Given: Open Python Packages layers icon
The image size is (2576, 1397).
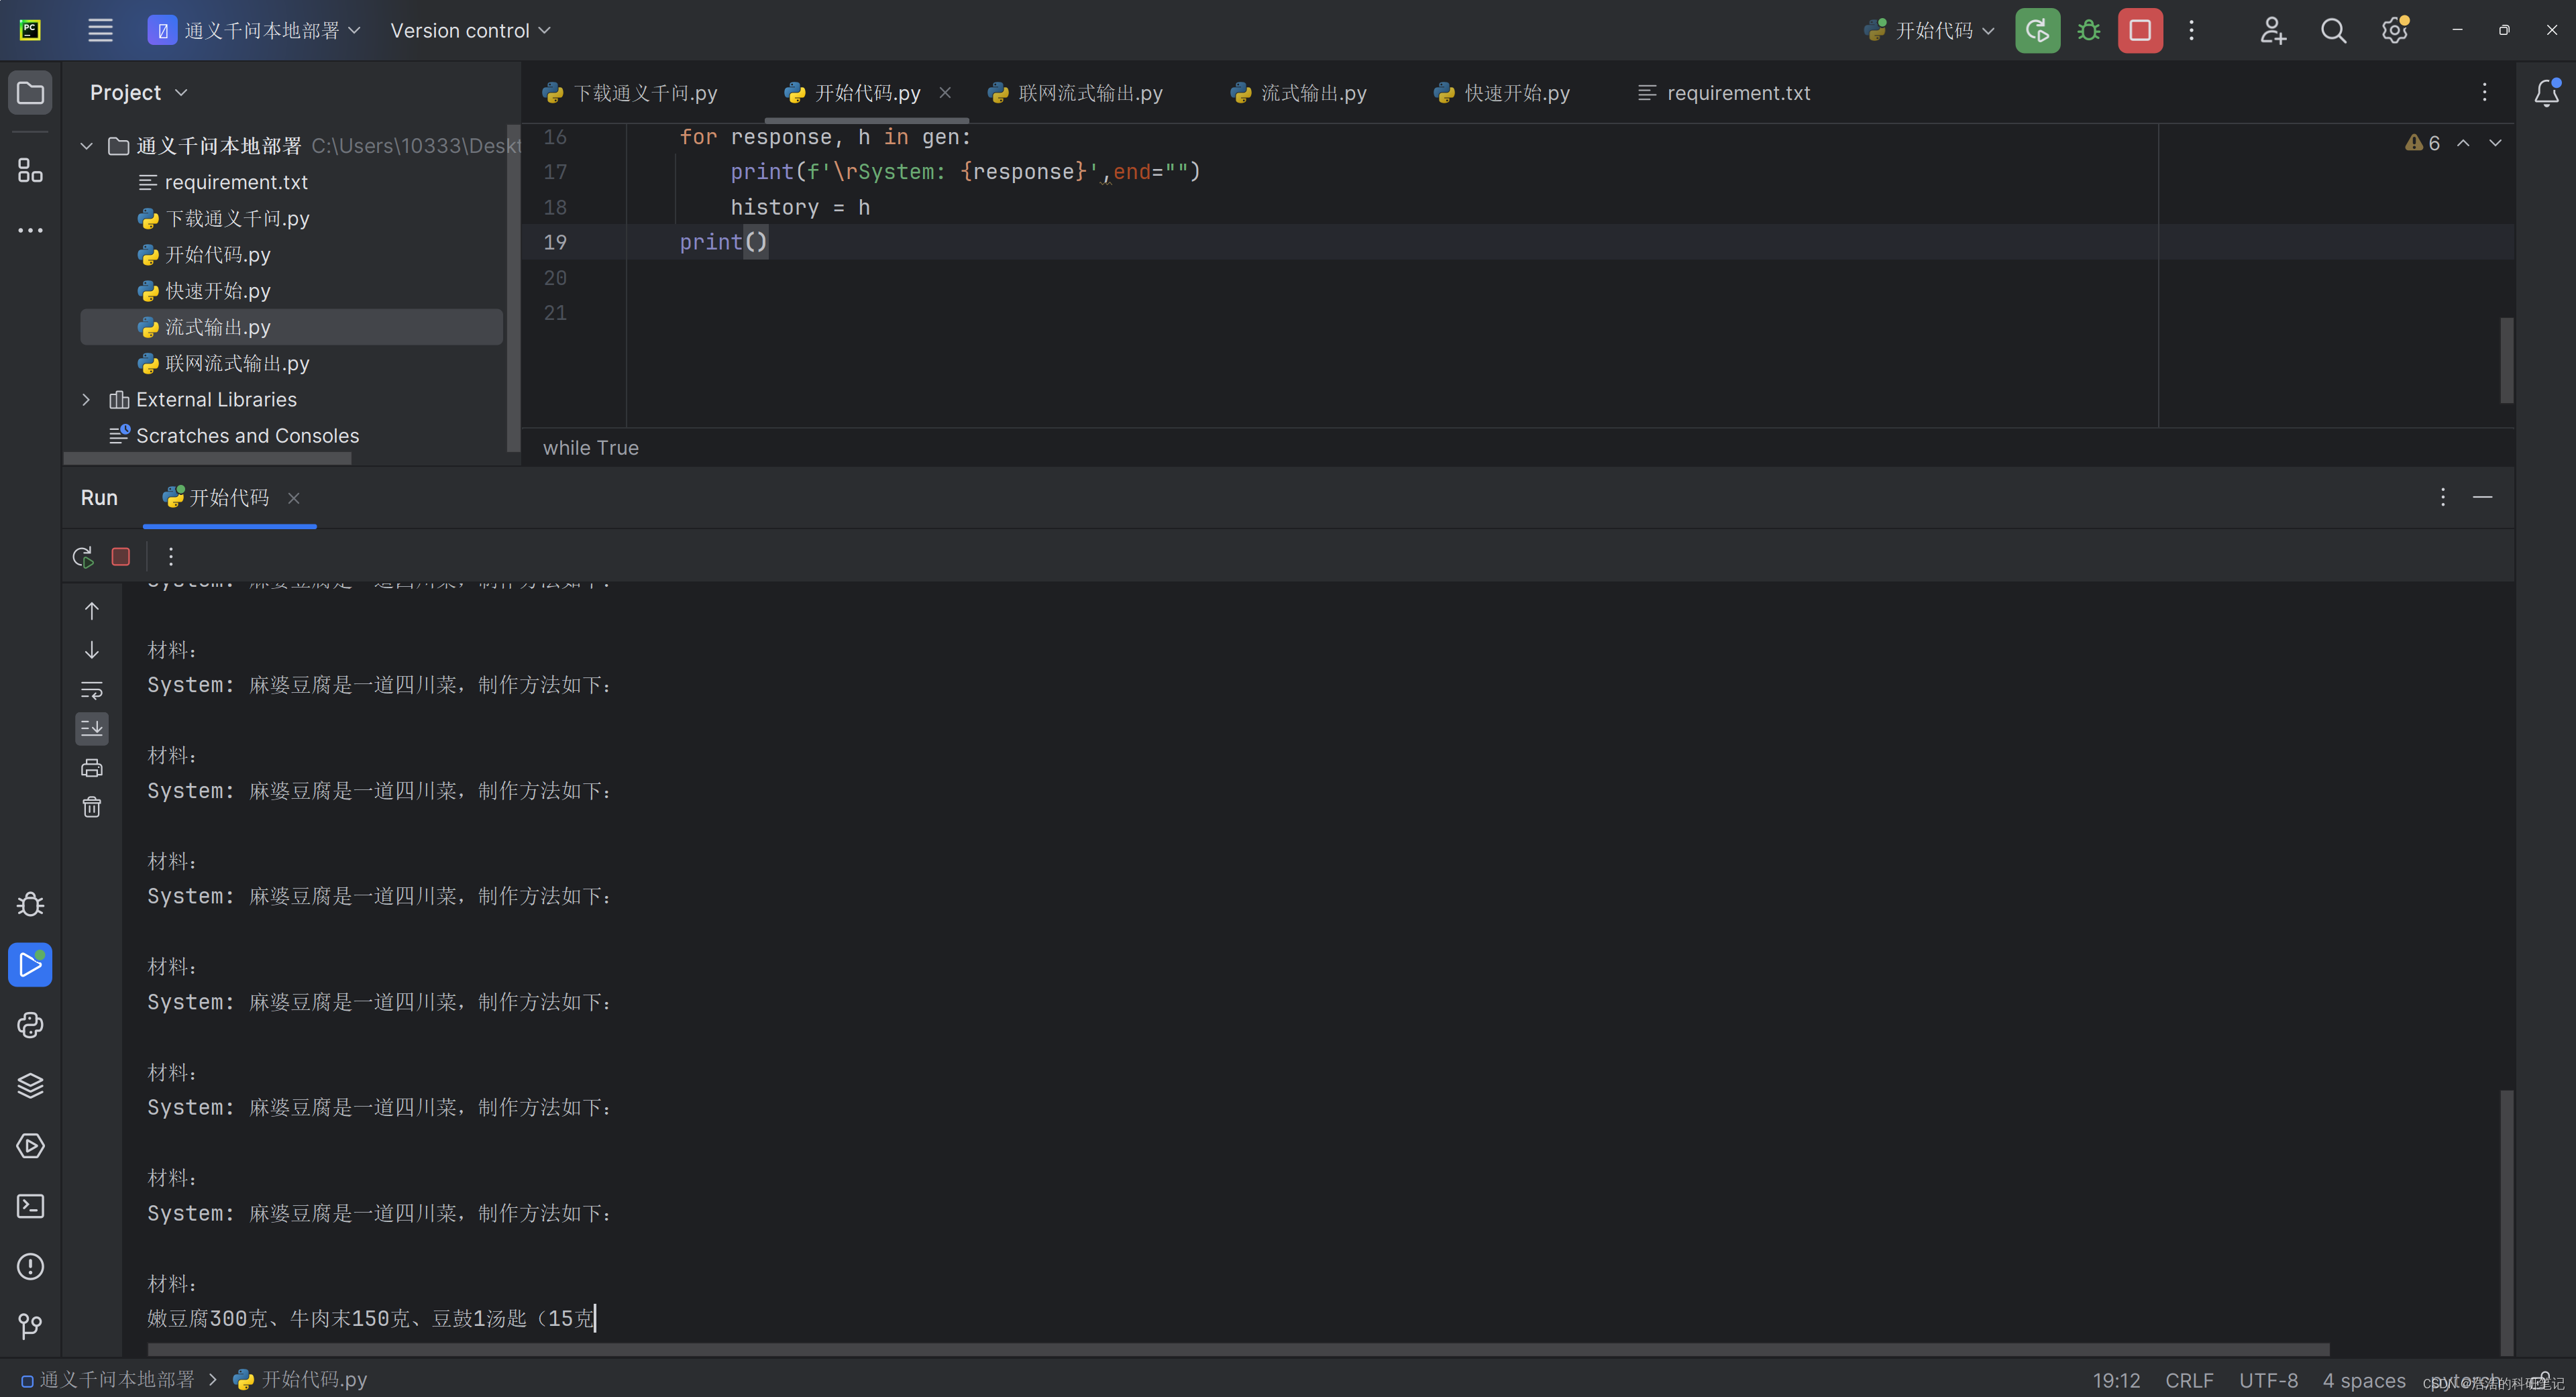Looking at the screenshot, I should (30, 1085).
